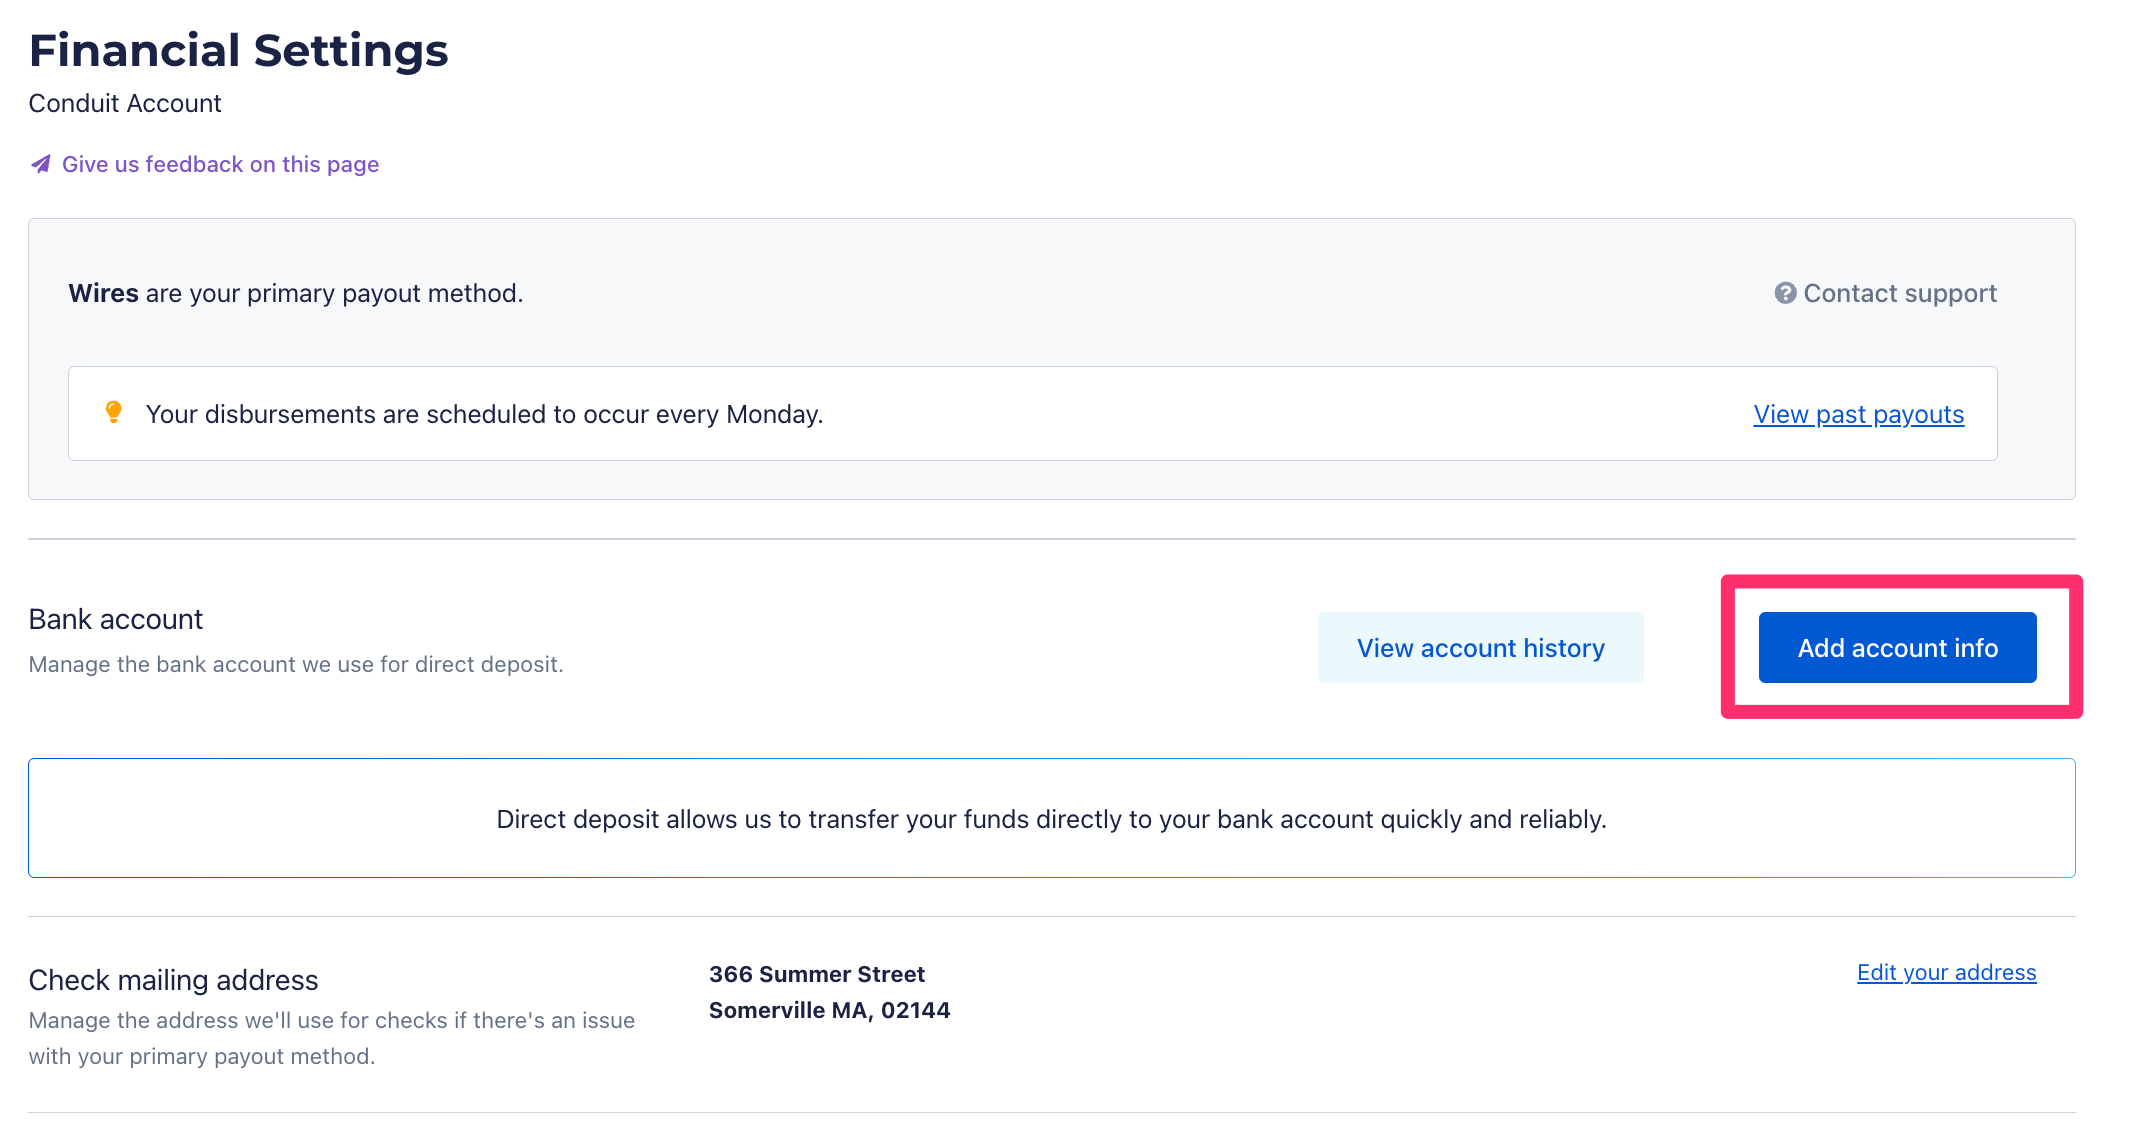Click the question mark icon beside Contact support
Viewport: 2146px width, 1146px height.
[x=1785, y=293]
